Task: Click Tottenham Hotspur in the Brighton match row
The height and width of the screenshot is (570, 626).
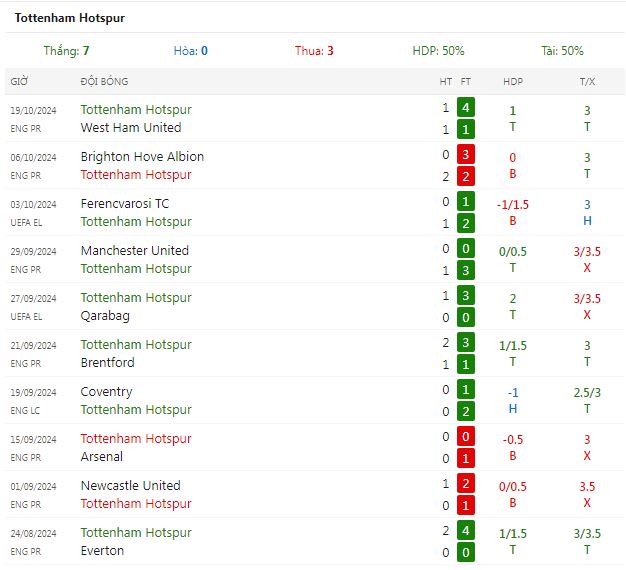Action: 136,175
